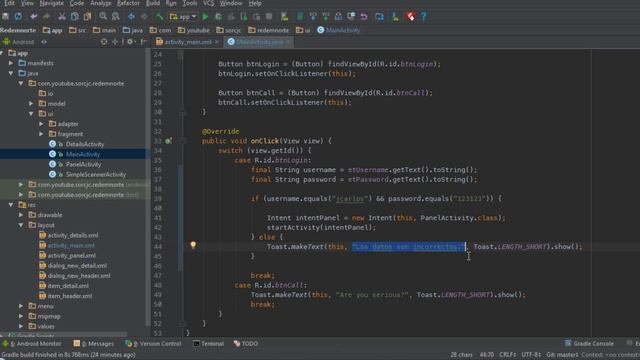Viewport: 640px width, 360px height.
Task: Collapse the java folder in project tree
Action: (11, 73)
